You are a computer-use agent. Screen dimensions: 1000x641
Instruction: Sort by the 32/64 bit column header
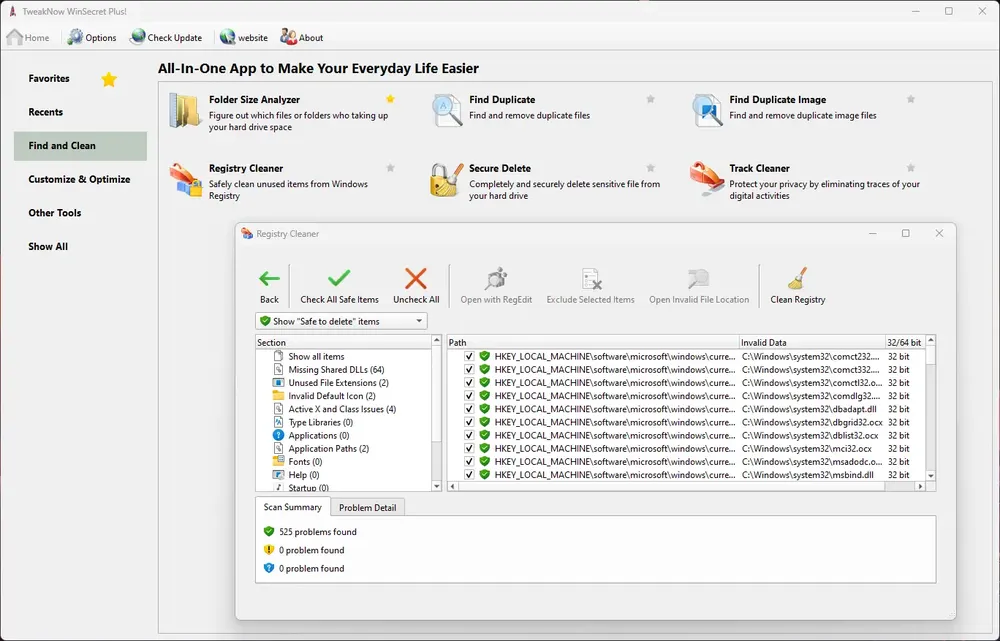pos(905,343)
